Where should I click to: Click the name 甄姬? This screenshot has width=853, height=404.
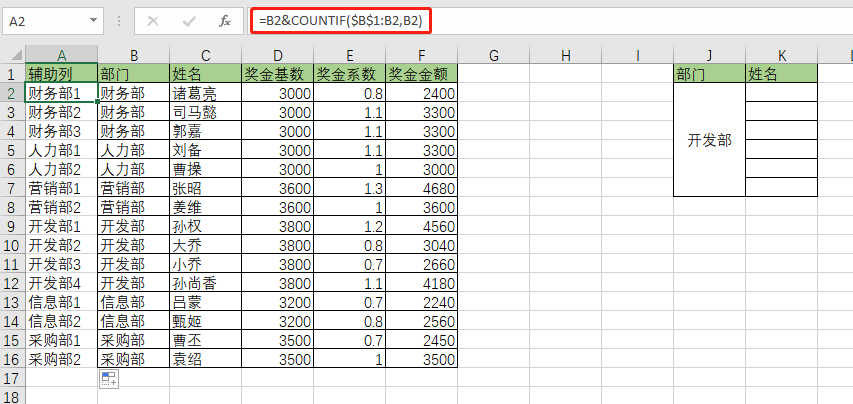(x=187, y=321)
